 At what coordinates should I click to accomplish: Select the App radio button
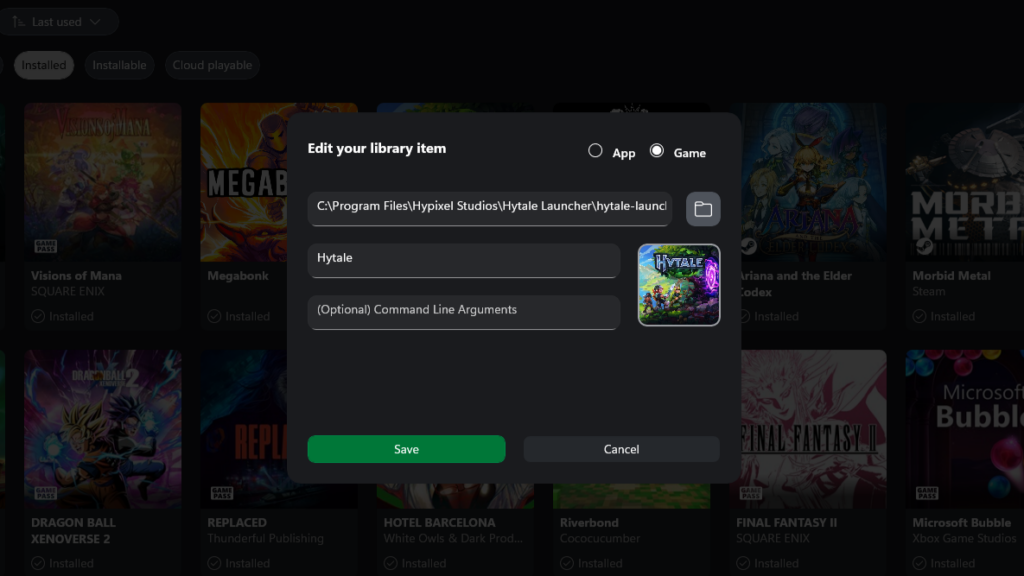click(x=595, y=151)
